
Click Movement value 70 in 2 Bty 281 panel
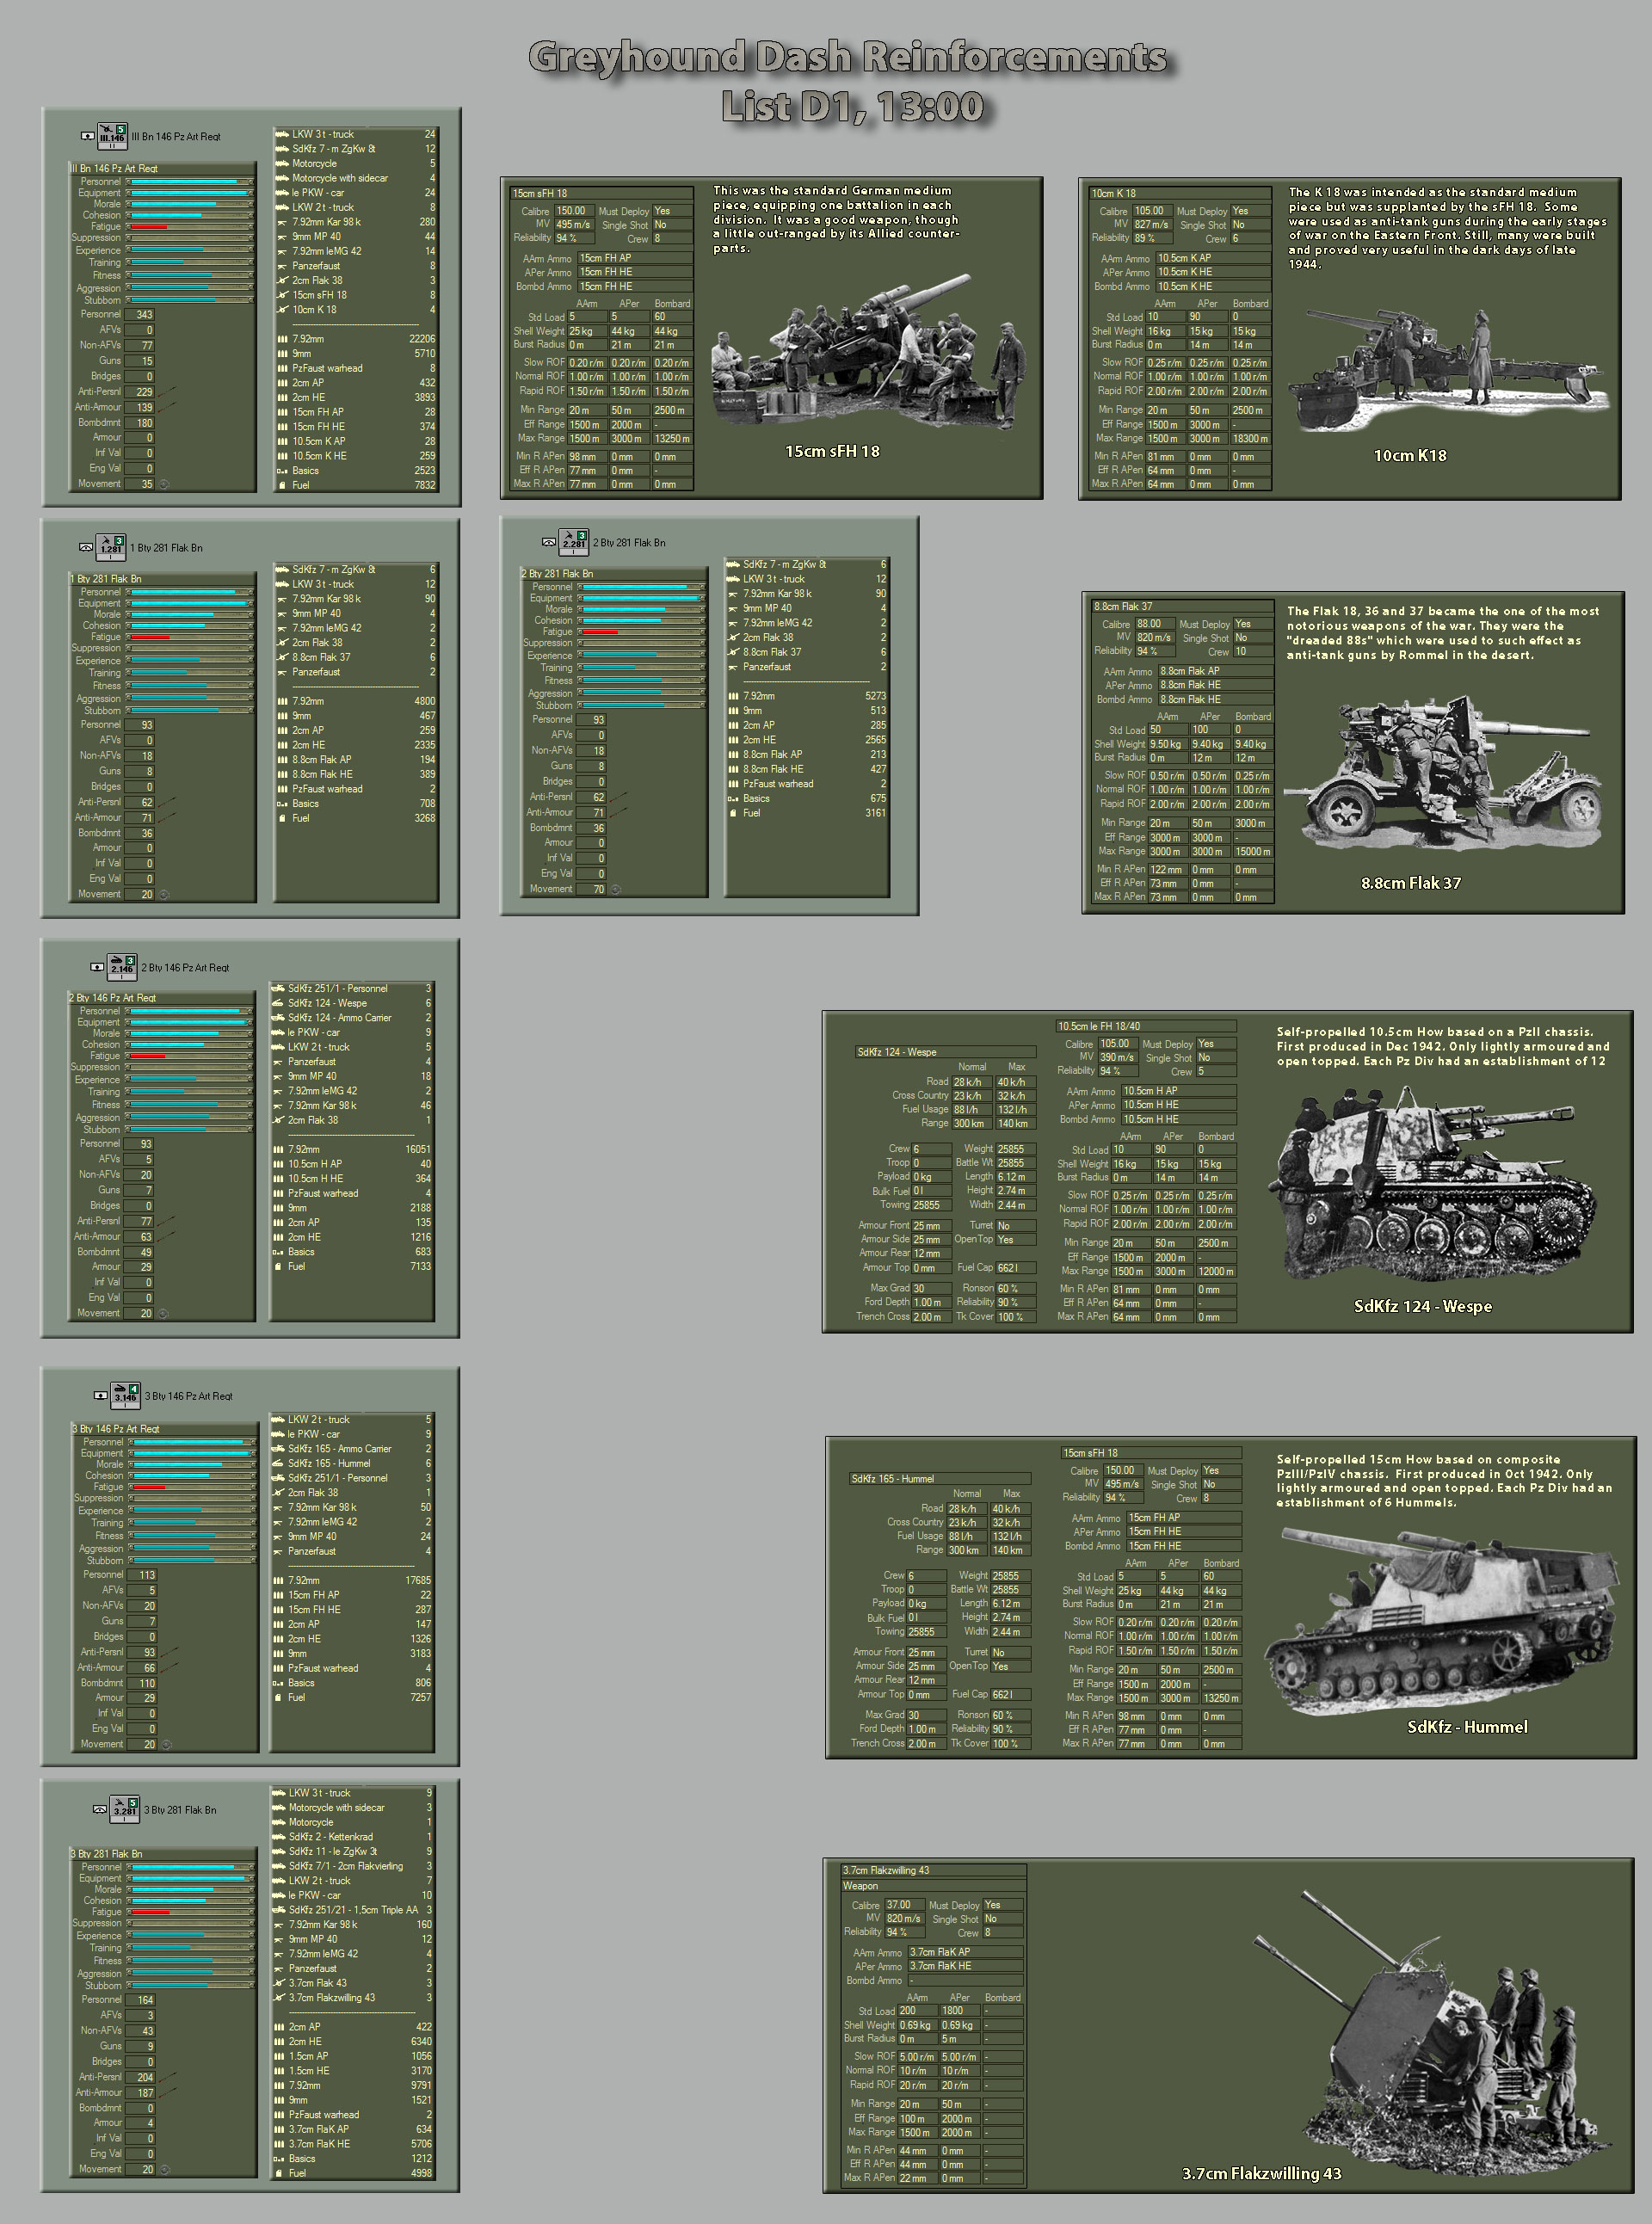[593, 889]
